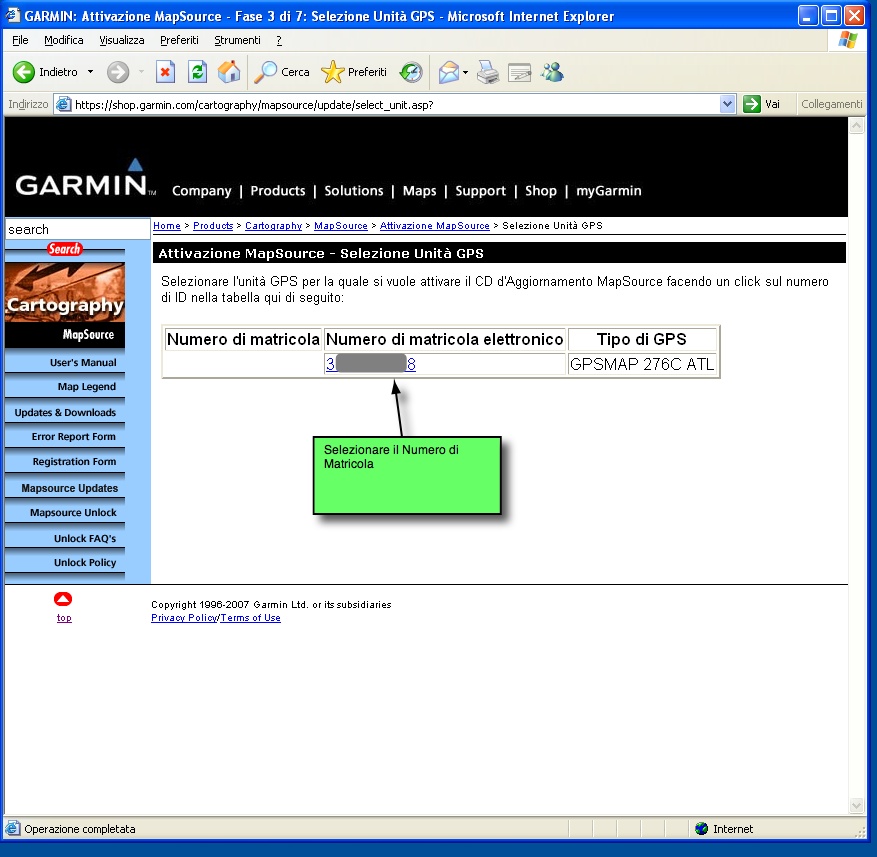This screenshot has width=877, height=857.
Task: Go to Home page icon
Action: (x=229, y=72)
